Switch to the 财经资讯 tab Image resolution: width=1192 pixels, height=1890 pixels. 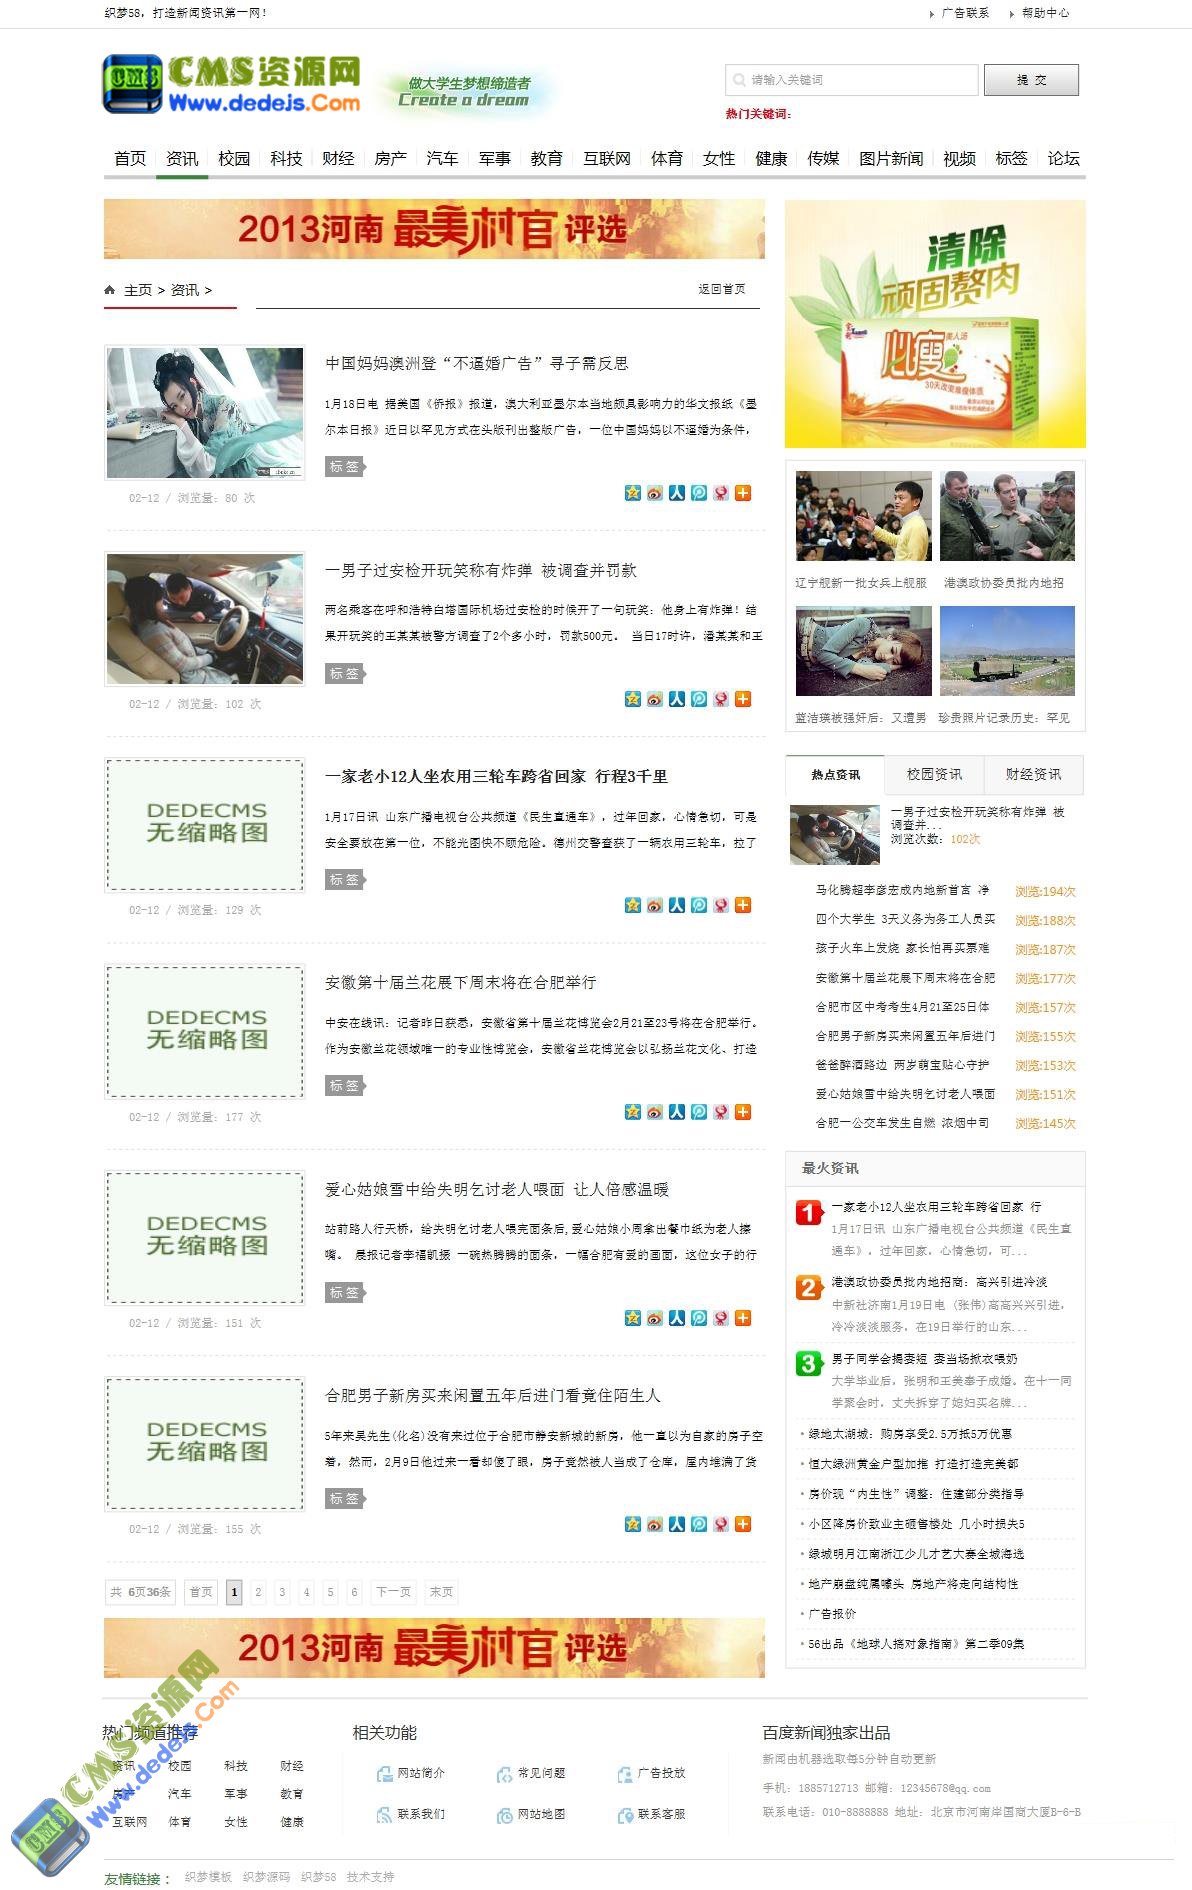[1033, 774]
